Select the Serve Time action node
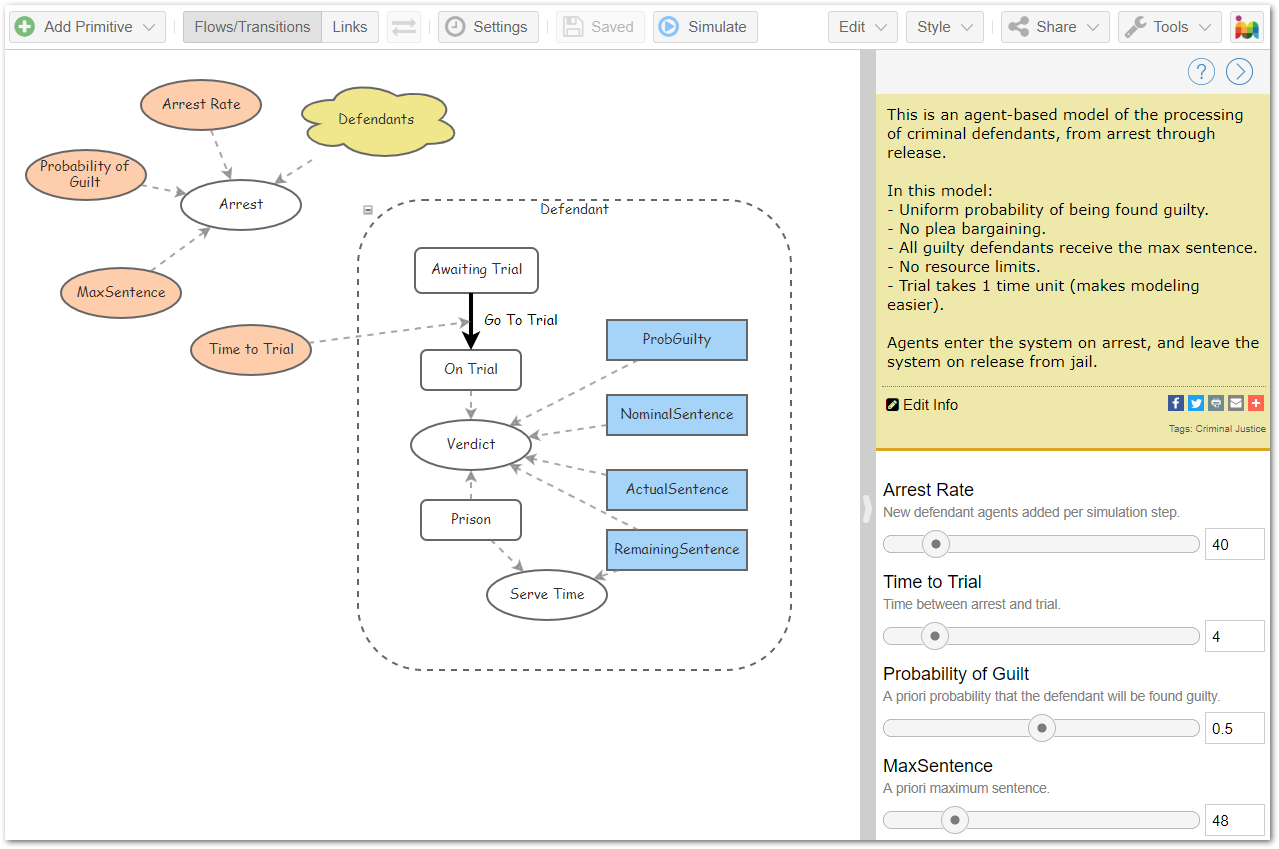 [x=547, y=594]
